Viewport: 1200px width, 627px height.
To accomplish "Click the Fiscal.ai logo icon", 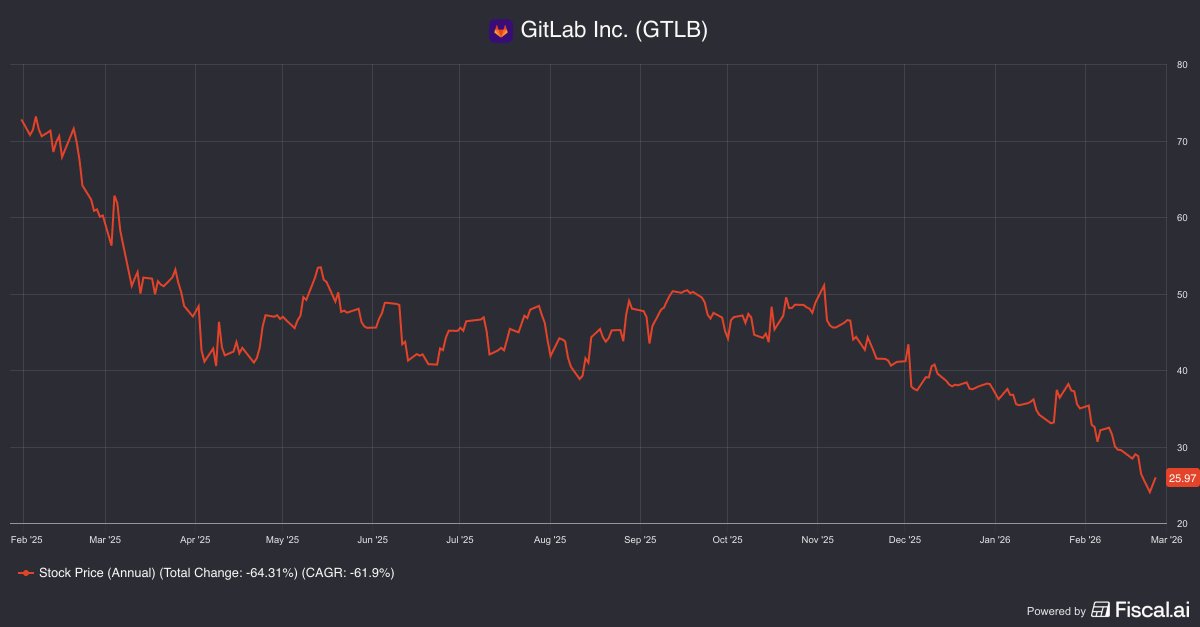I will [x=1101, y=610].
